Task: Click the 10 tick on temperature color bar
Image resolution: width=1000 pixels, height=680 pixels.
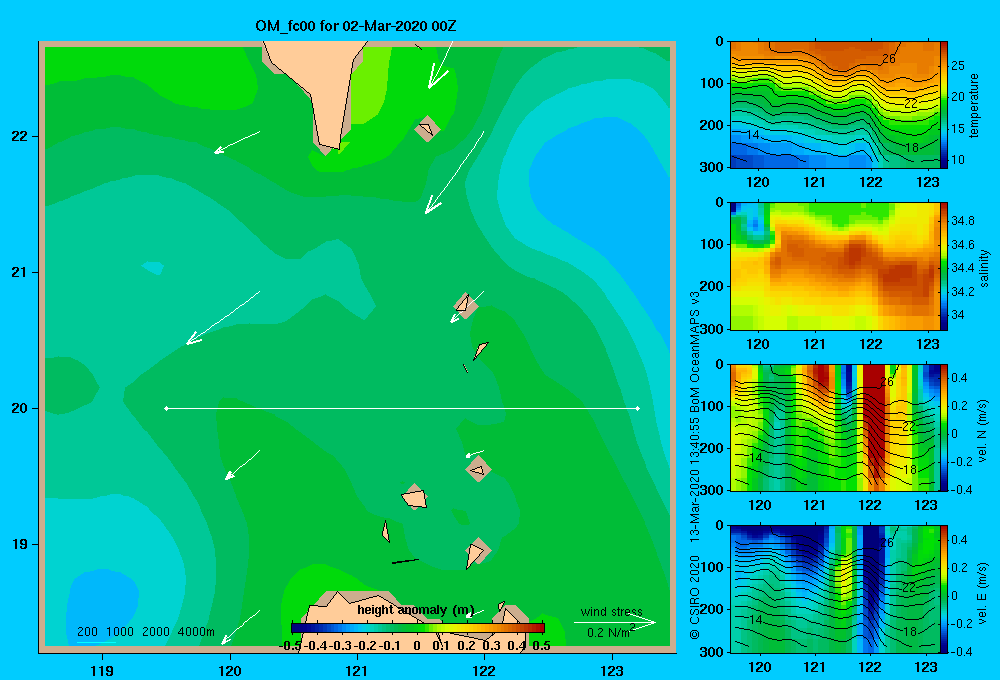Action: pyautogui.click(x=957, y=160)
